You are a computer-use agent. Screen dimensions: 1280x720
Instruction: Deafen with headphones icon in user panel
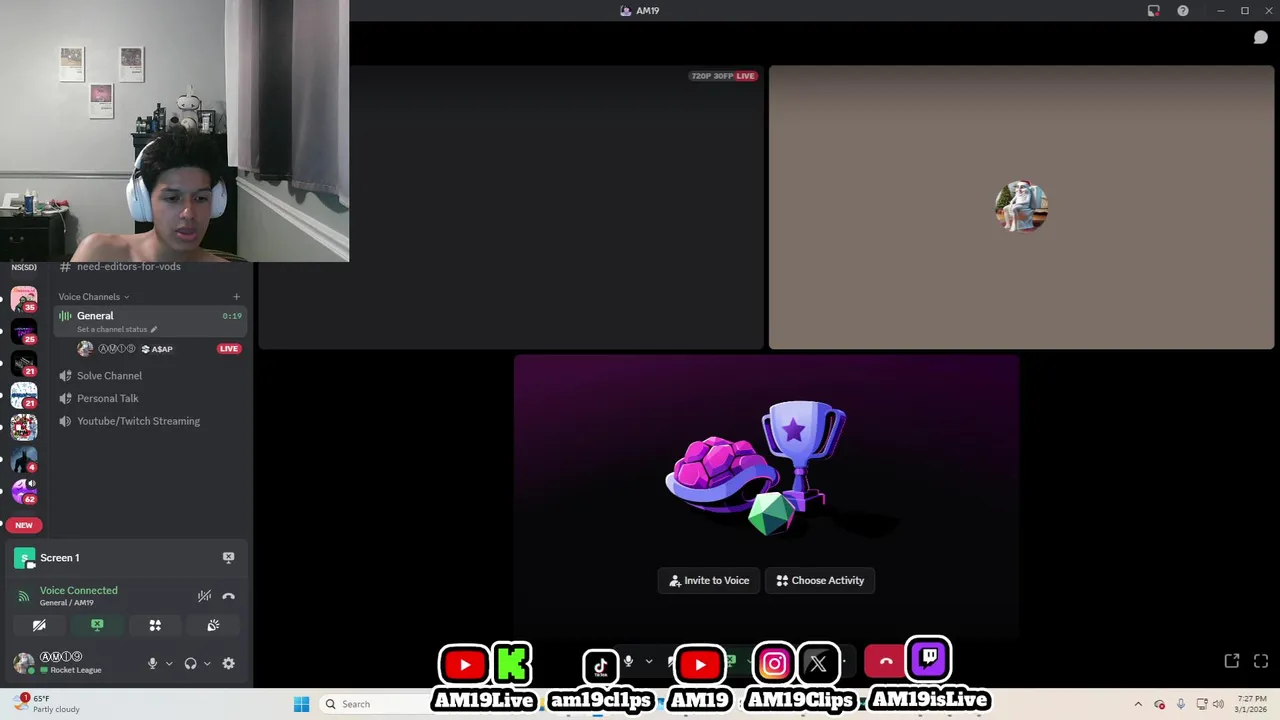(190, 663)
